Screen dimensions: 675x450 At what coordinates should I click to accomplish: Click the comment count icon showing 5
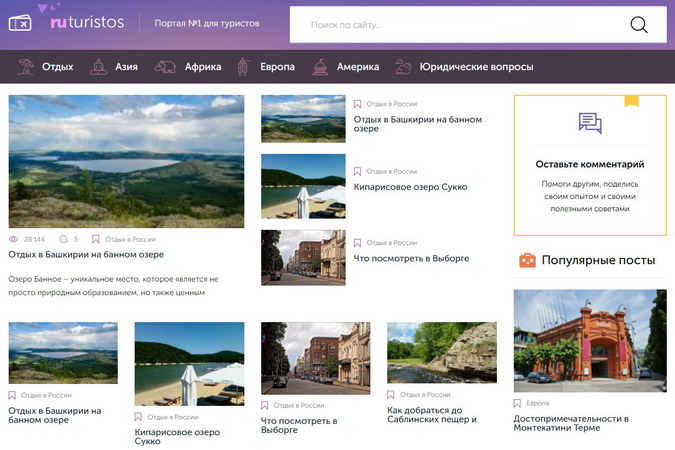point(63,239)
